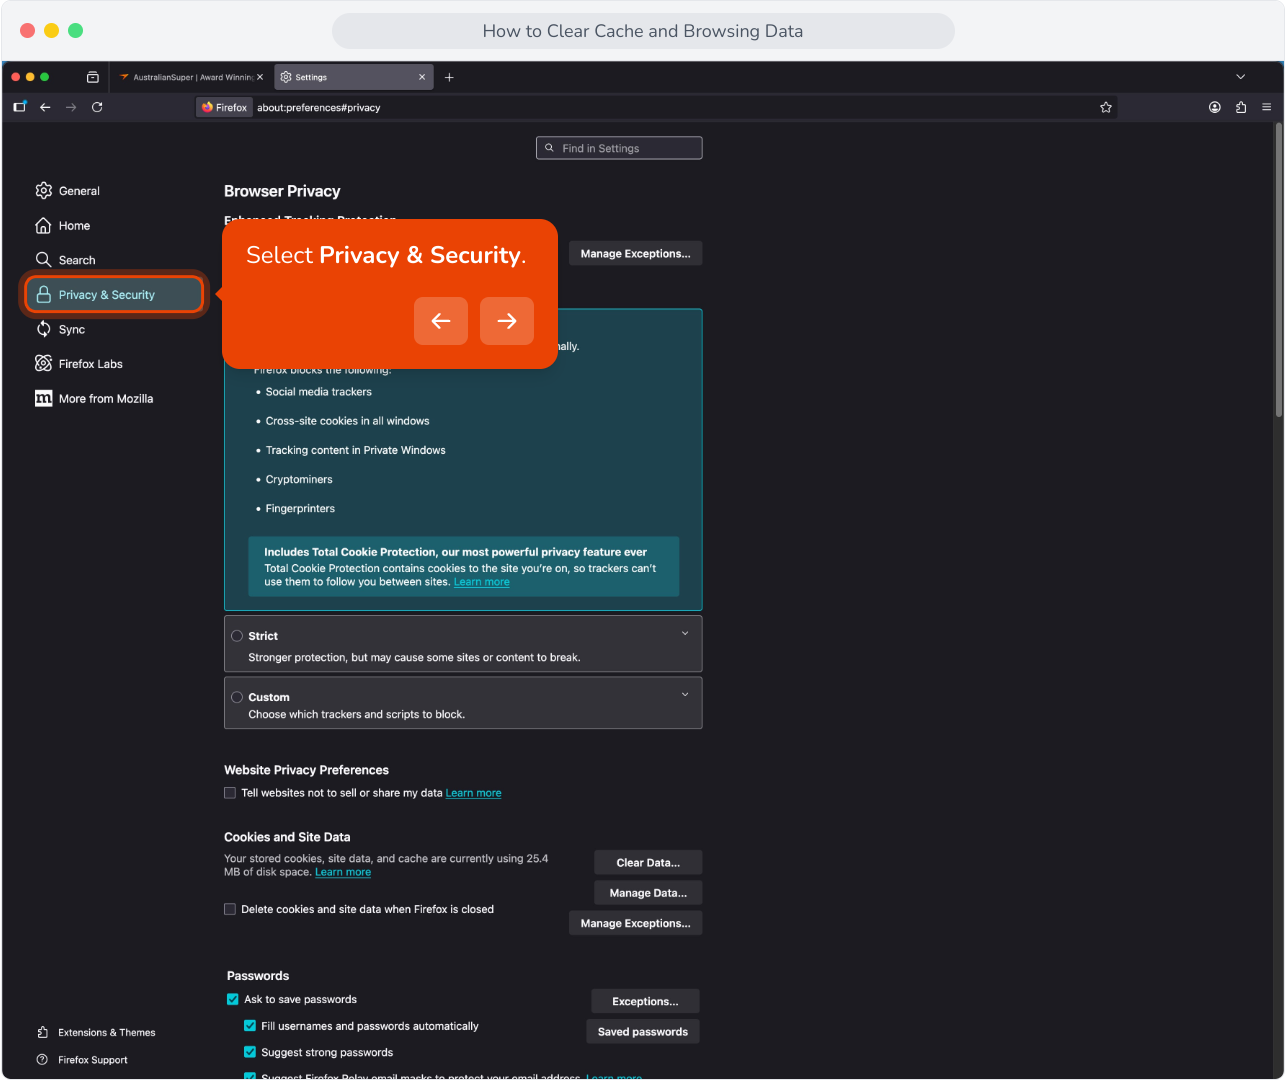Open the Sync settings category
This screenshot has width=1286, height=1080.
(60, 329)
